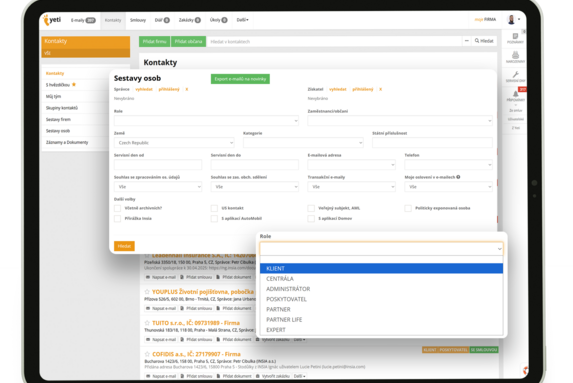The height and width of the screenshot is (383, 573).
Task: Open the Země dropdown showing Czech Republic
Action: pos(174,143)
